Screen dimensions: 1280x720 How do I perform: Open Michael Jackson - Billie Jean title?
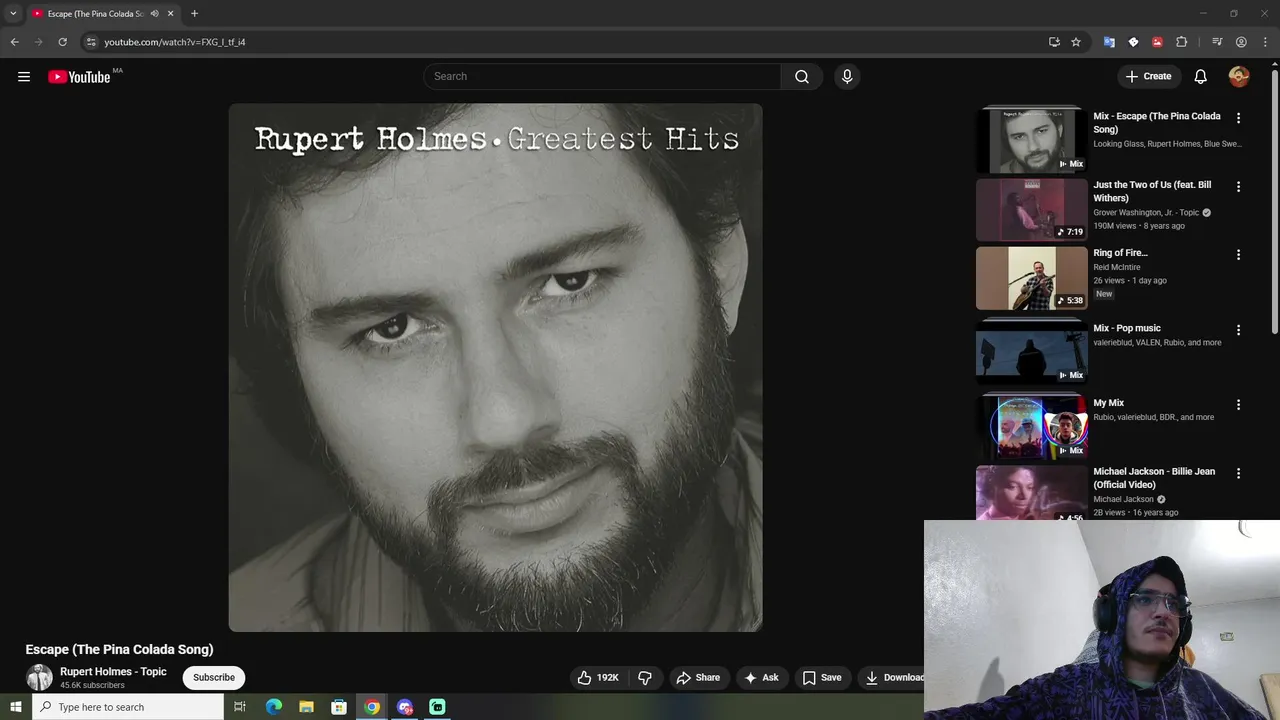pyautogui.click(x=1154, y=478)
